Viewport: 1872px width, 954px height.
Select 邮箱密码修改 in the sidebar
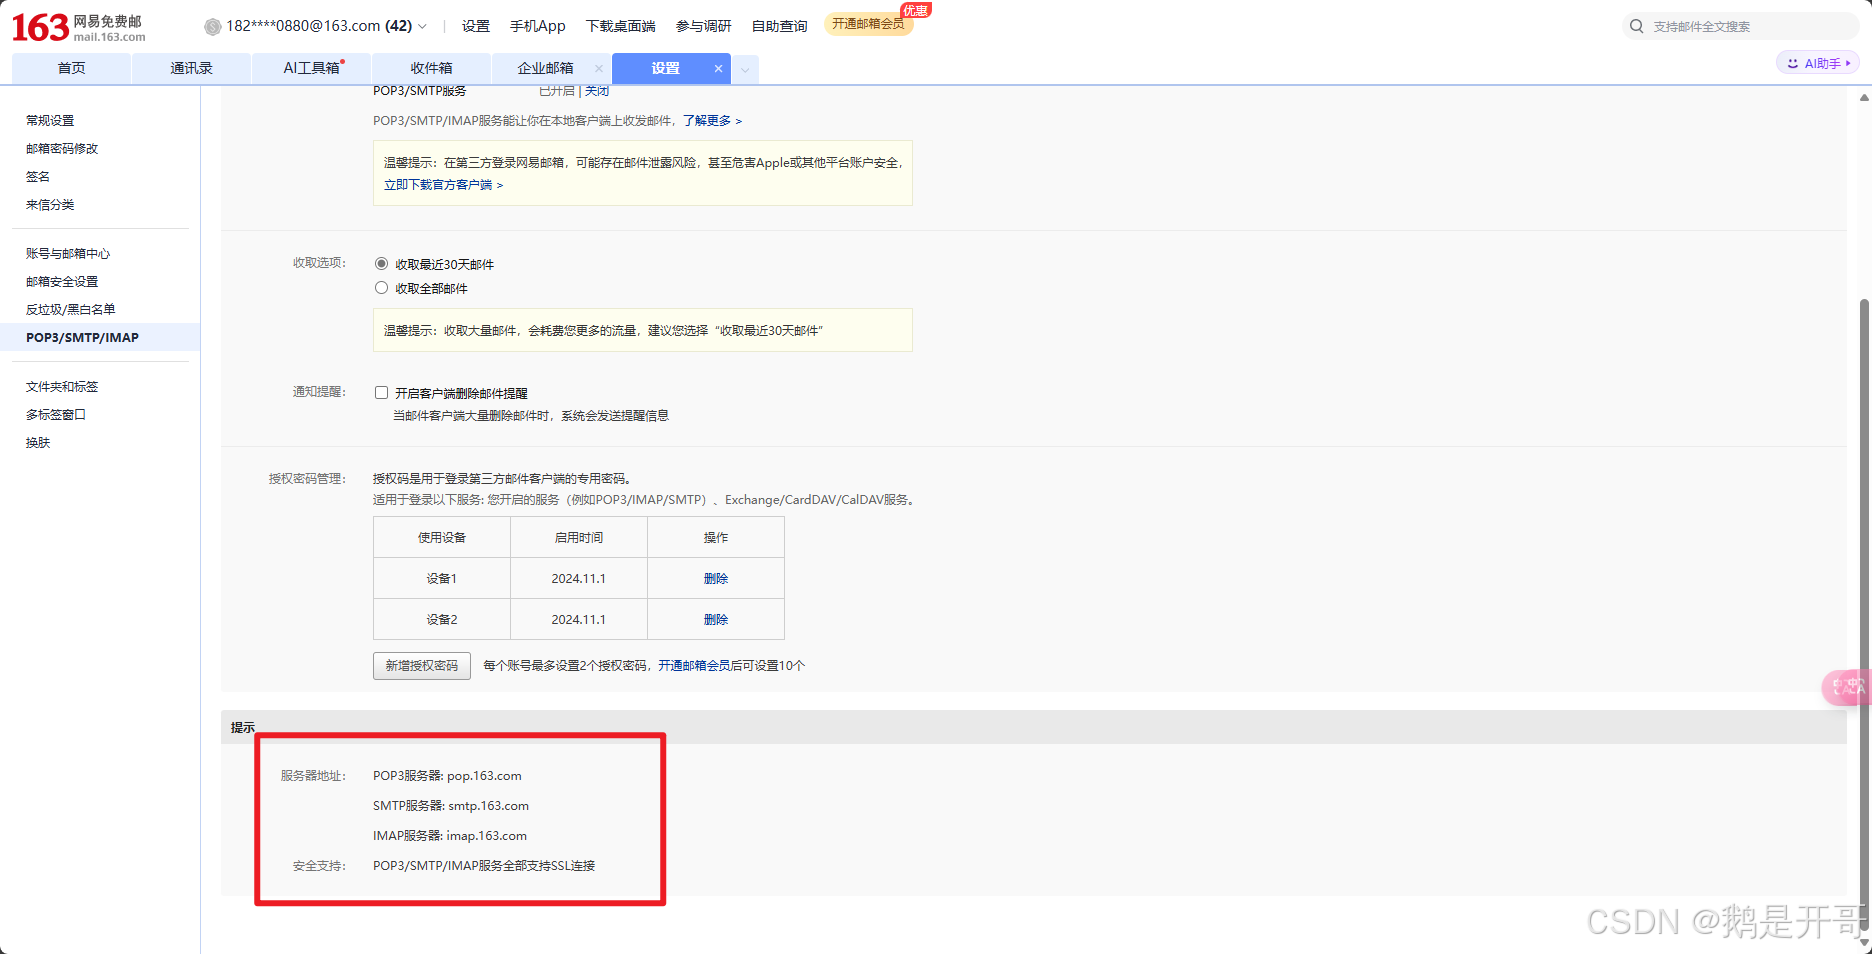(62, 148)
